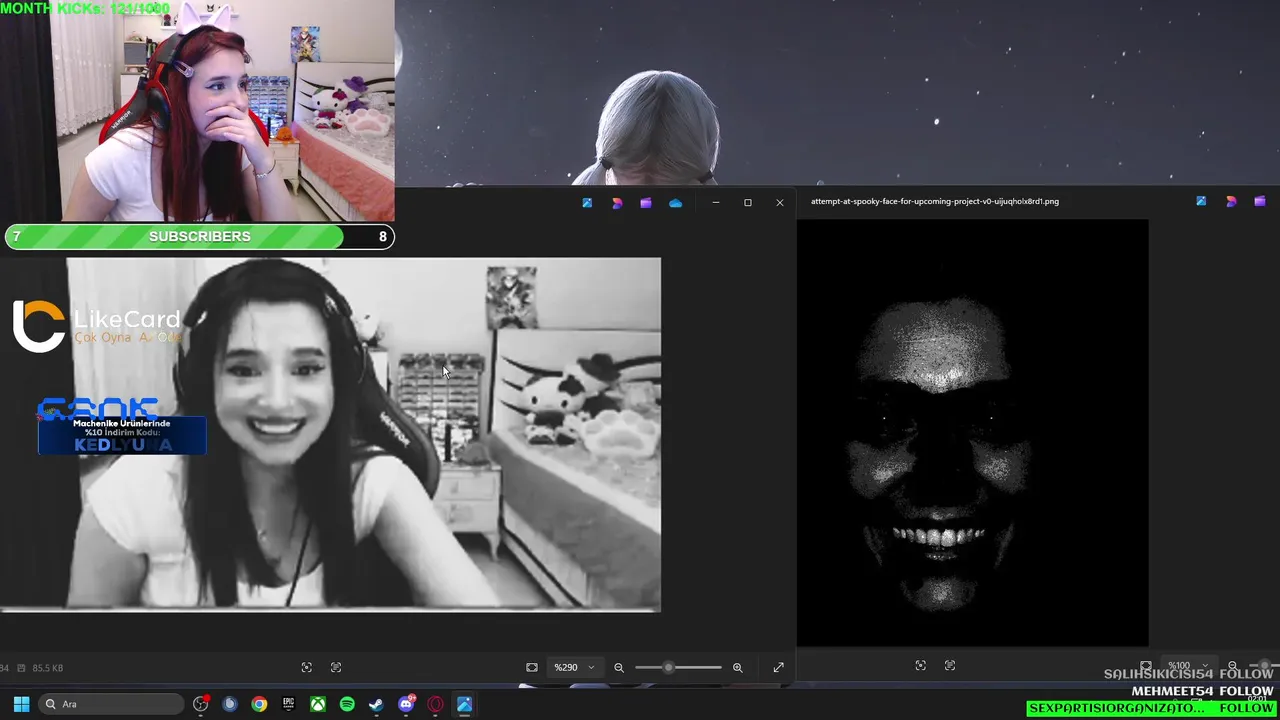1280x720 pixels.
Task: Click the OneDrive cloud icon in Photos title bar
Action: coord(676,203)
